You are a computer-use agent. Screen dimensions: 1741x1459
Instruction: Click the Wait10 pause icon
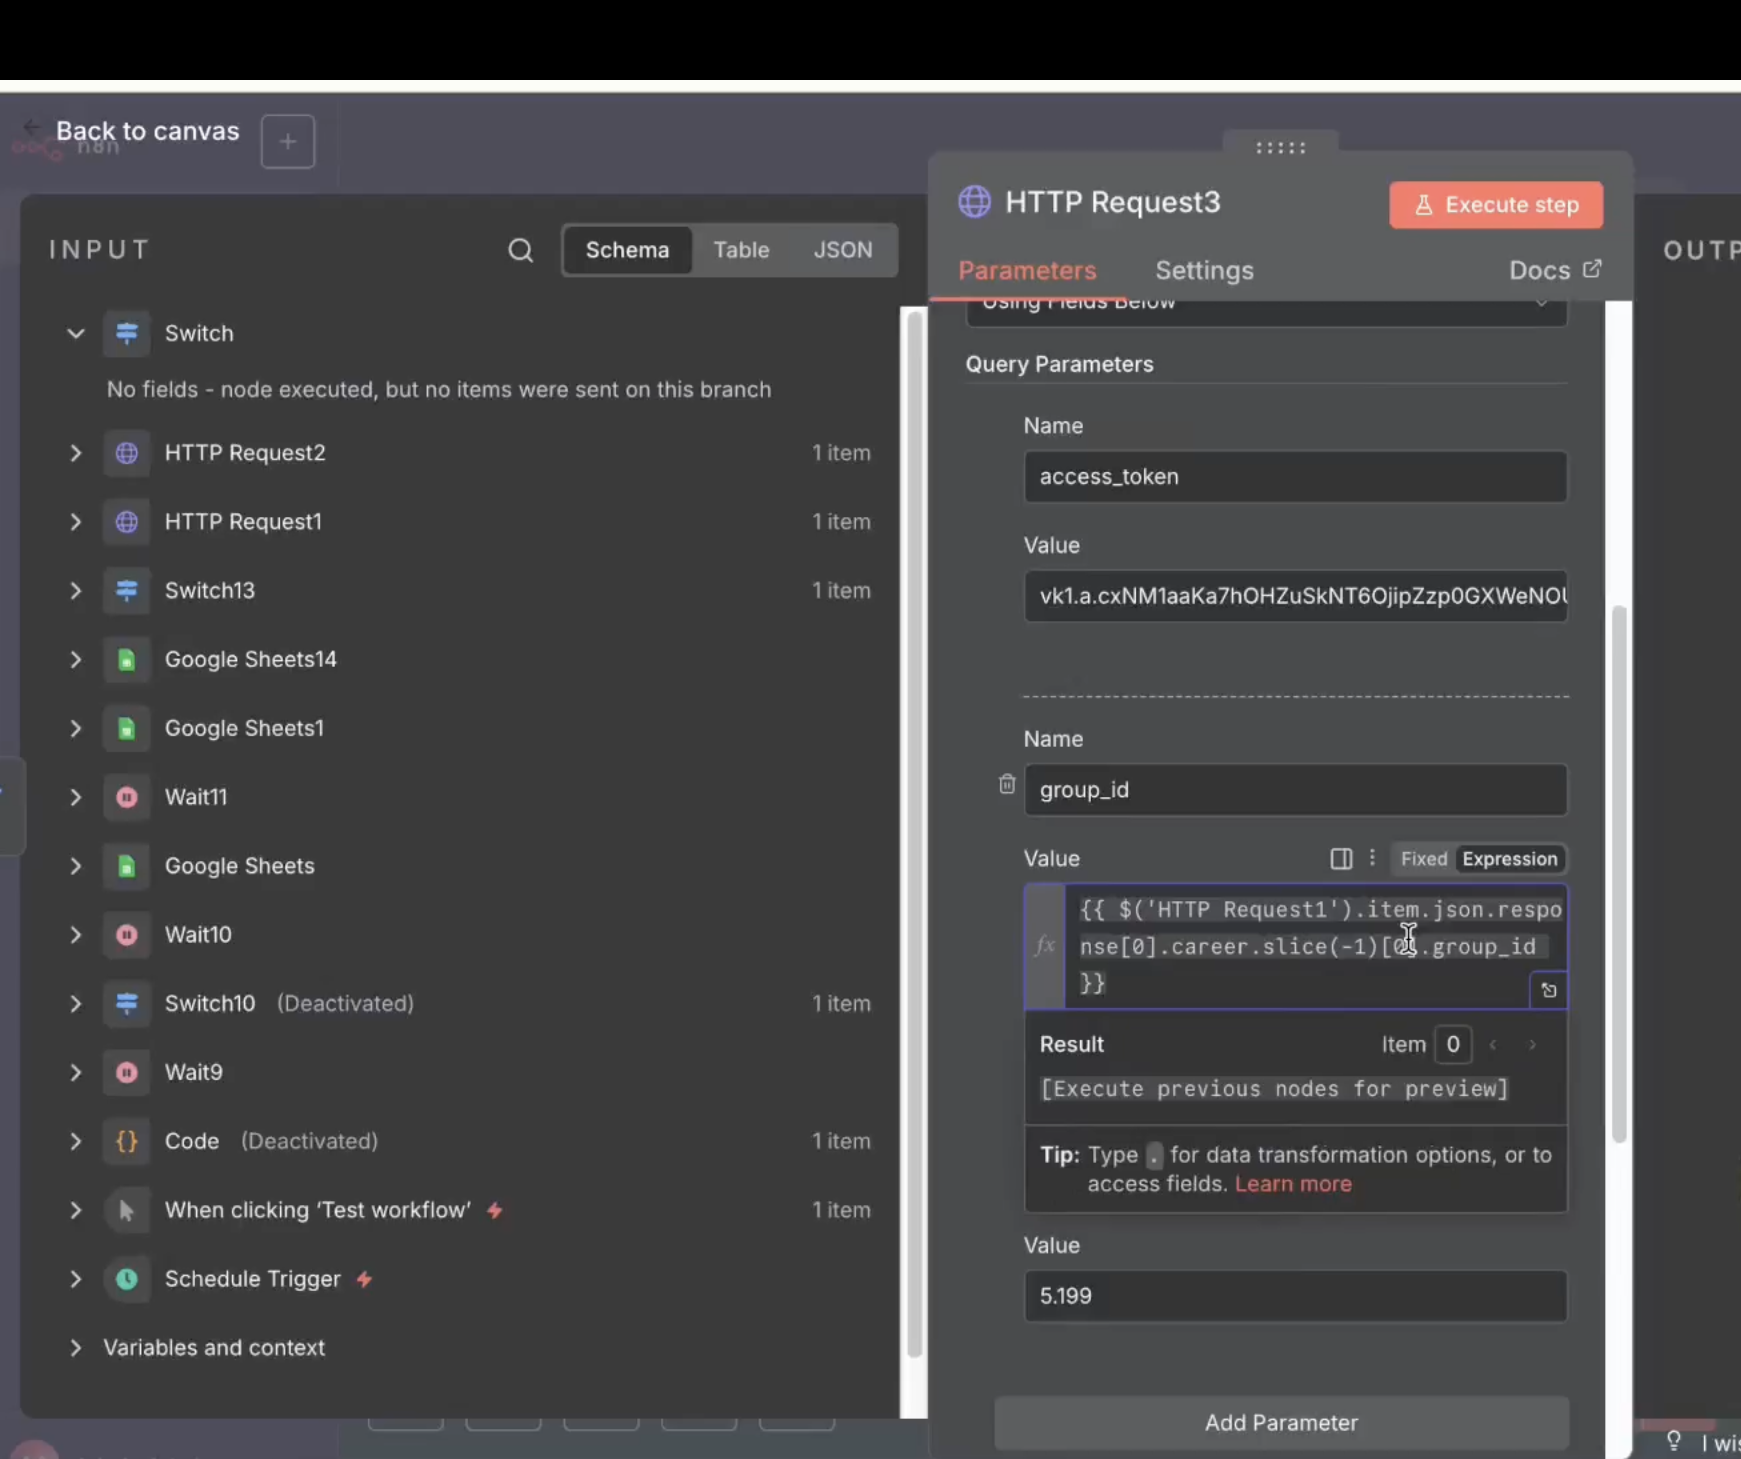pyautogui.click(x=127, y=935)
